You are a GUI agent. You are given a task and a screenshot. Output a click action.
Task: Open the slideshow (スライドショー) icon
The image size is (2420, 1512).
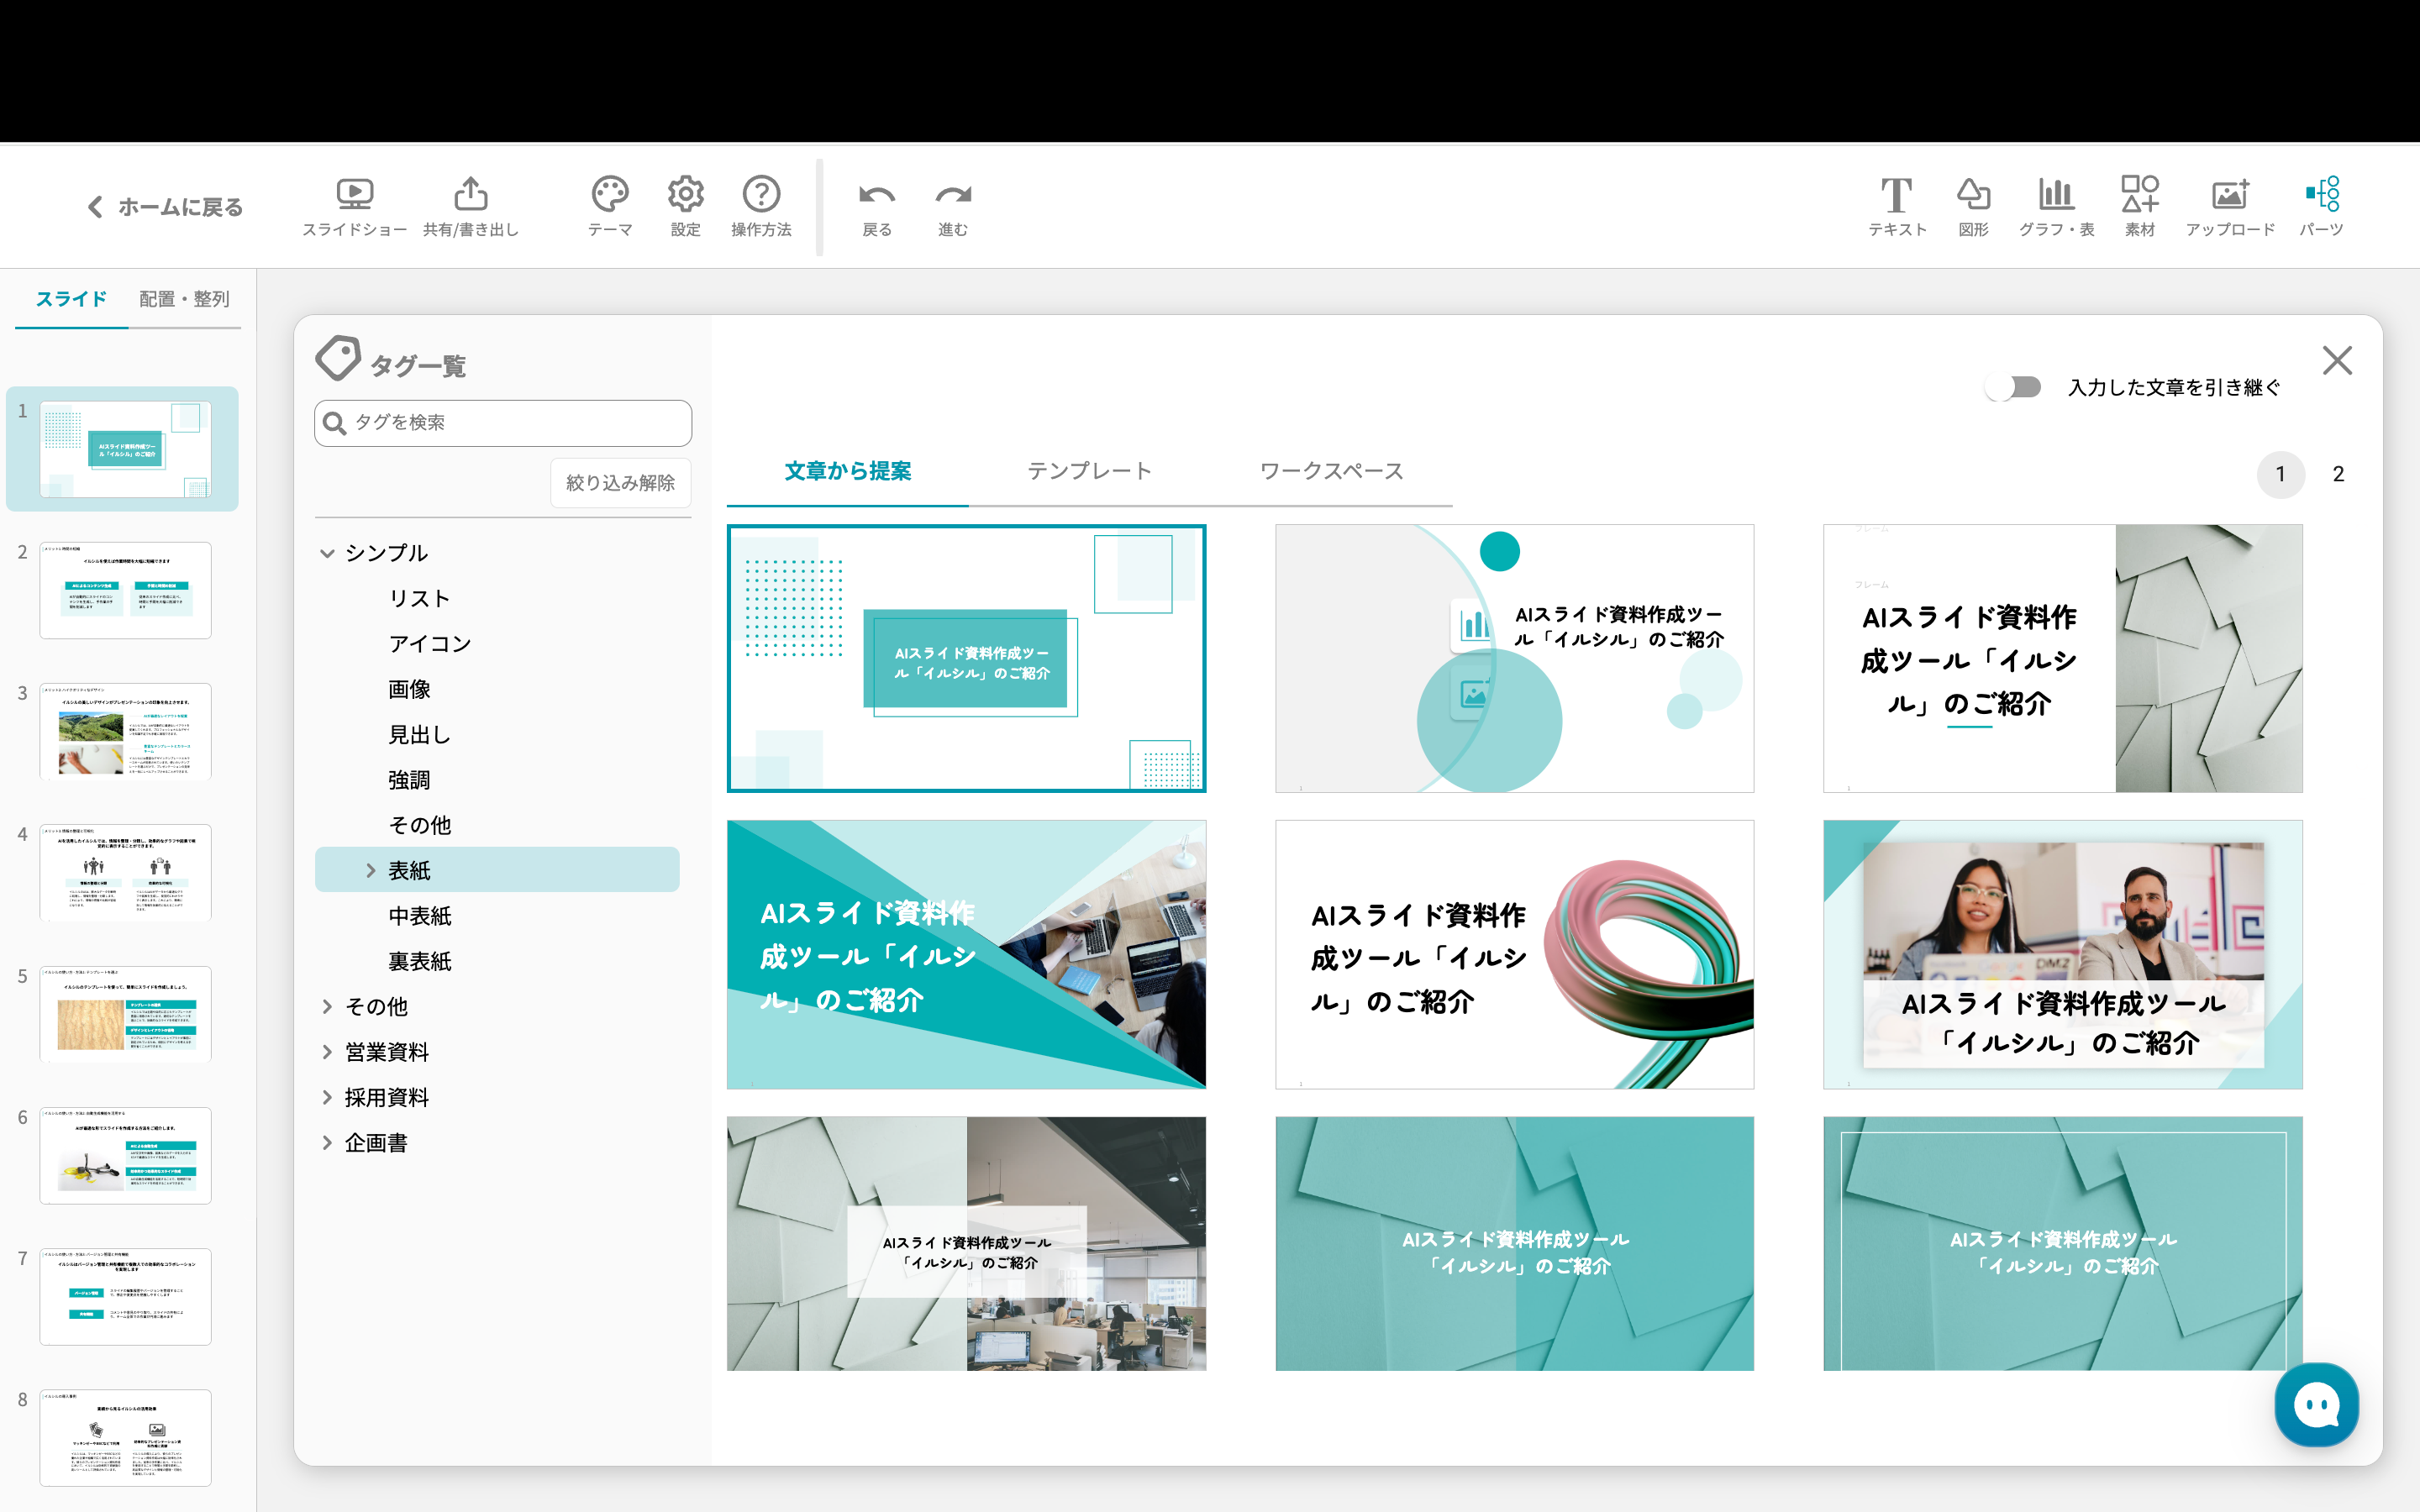click(354, 194)
